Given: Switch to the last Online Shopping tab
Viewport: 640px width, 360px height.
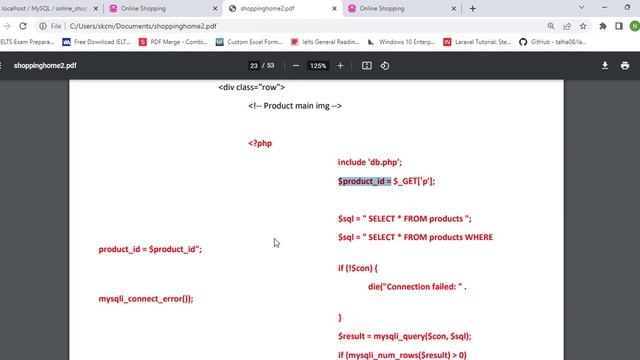Looking at the screenshot, I should [402, 8].
